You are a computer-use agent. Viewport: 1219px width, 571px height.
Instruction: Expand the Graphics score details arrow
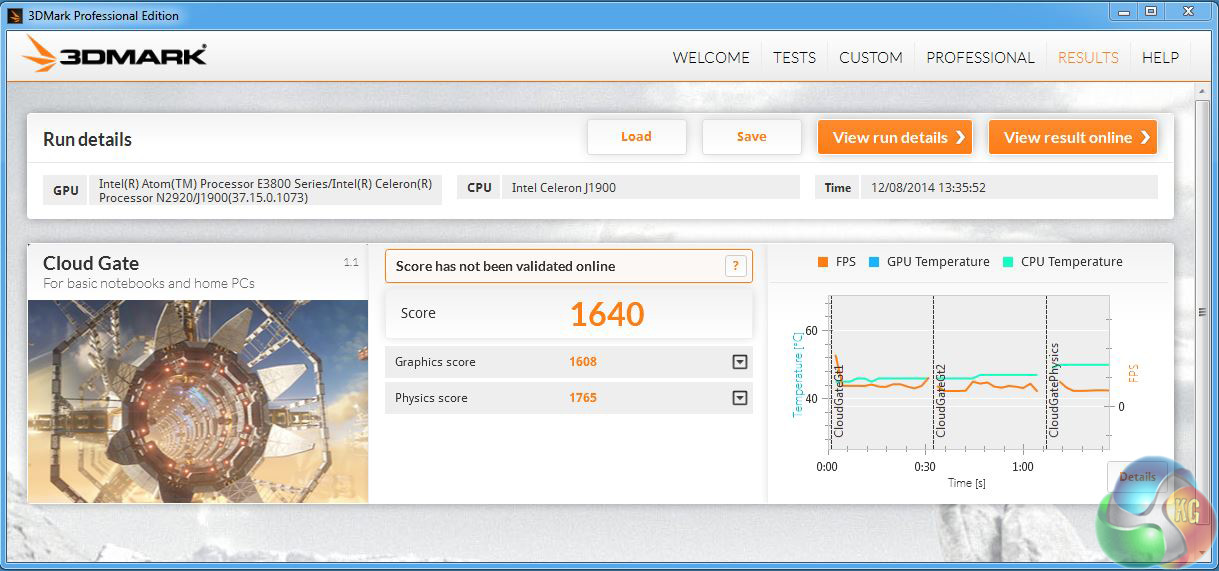tap(740, 362)
